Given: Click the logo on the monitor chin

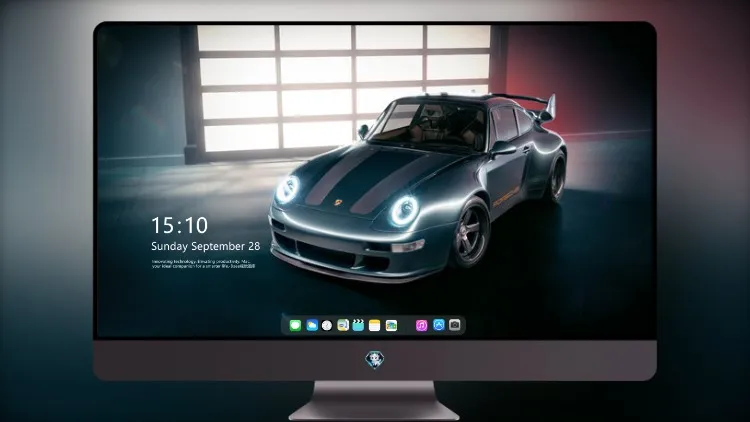Looking at the screenshot, I should tap(375, 360).
